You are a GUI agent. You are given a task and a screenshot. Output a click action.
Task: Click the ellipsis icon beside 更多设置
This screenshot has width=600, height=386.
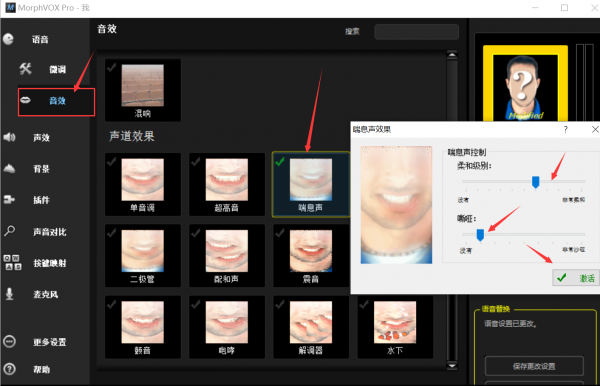[x=9, y=341]
